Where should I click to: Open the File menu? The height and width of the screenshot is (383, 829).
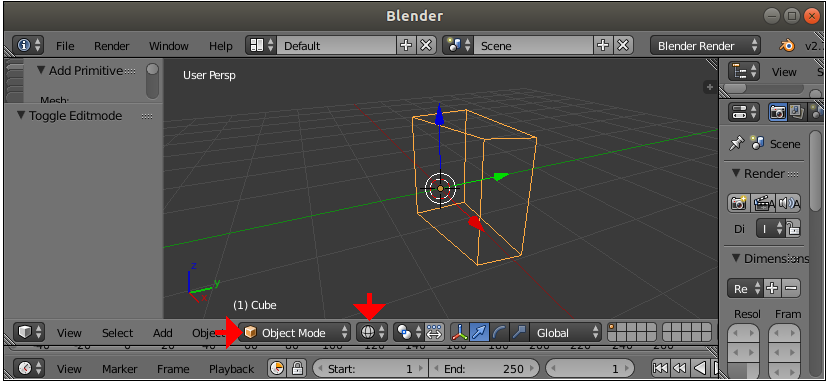click(65, 46)
